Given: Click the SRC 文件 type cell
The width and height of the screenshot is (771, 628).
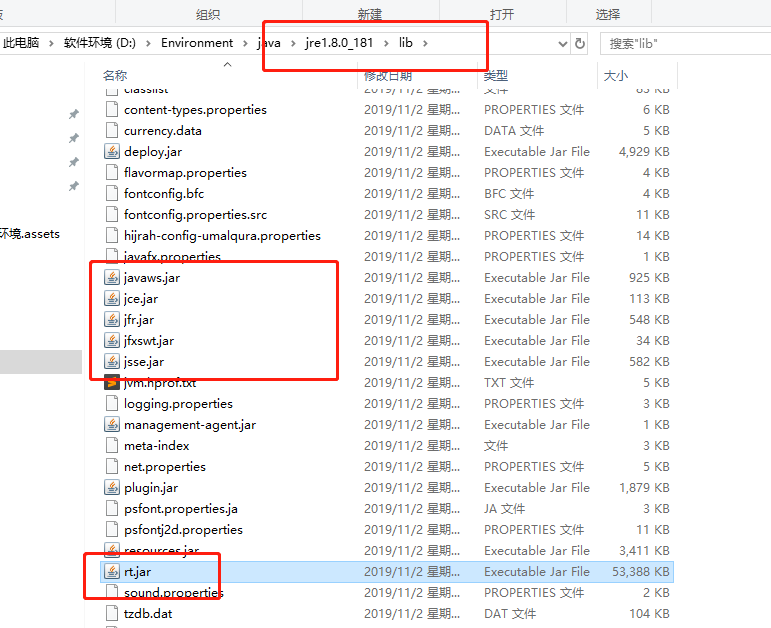Looking at the screenshot, I should [x=509, y=214].
